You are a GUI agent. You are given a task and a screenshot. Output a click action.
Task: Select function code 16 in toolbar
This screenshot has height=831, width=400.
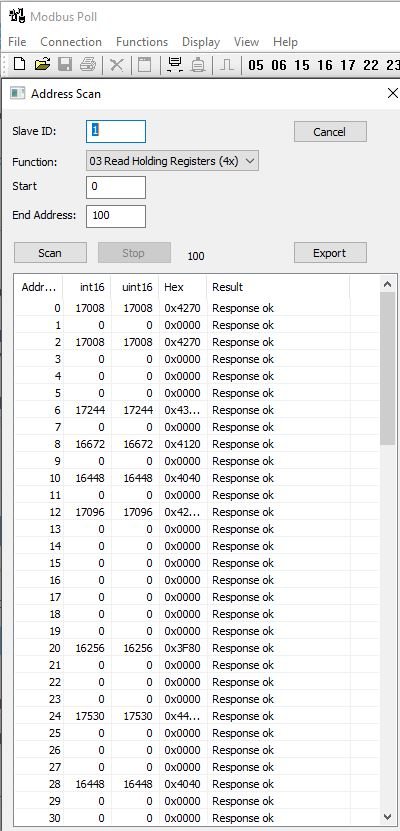(325, 65)
